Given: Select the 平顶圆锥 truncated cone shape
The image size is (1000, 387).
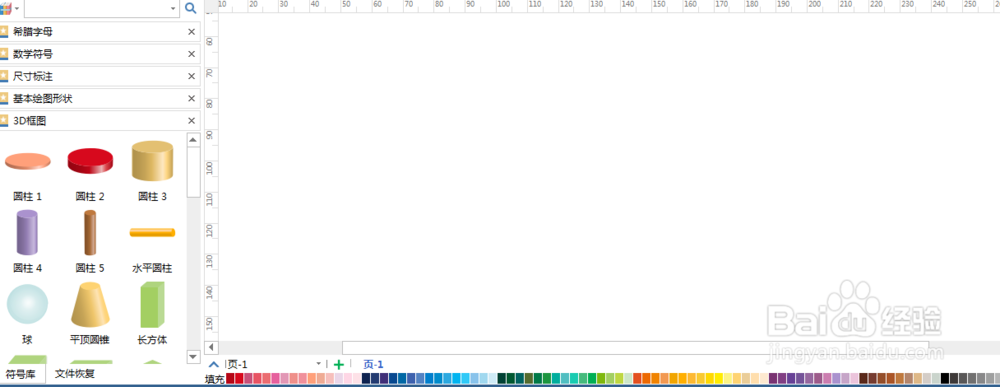Looking at the screenshot, I should point(90,304).
